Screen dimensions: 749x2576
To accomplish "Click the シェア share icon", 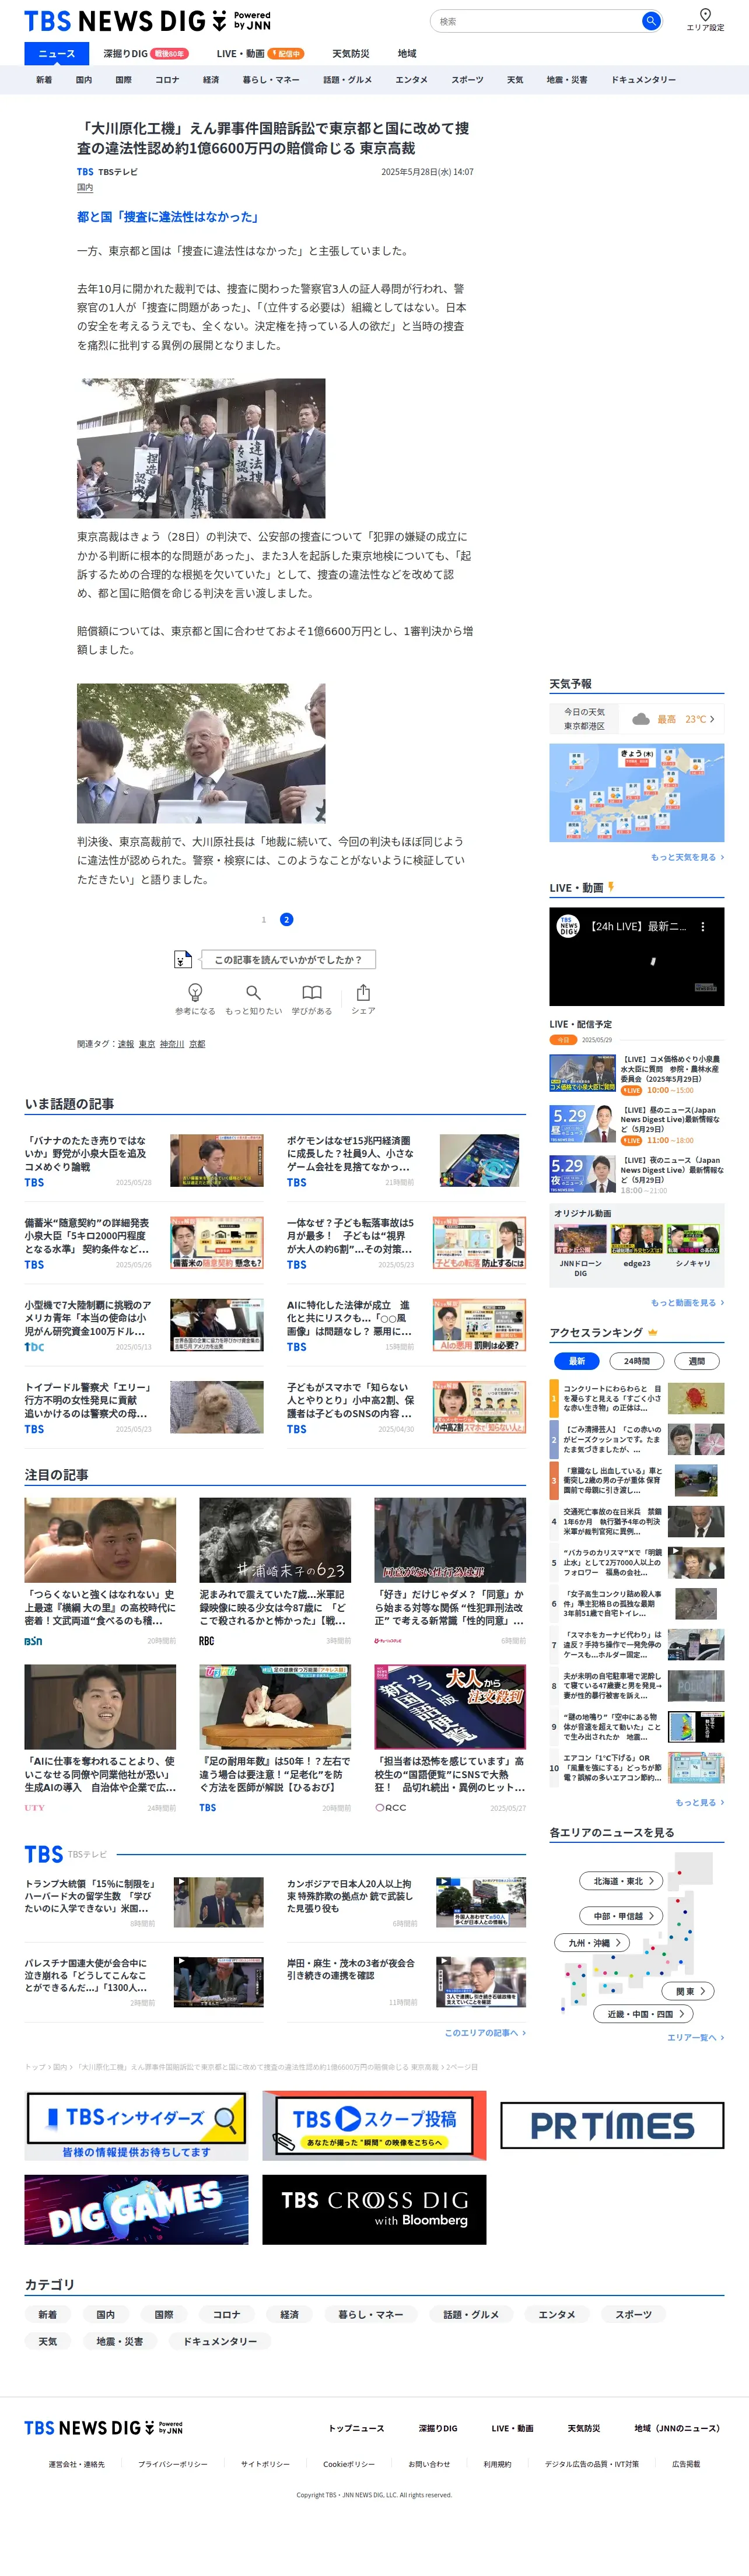I will click(363, 992).
